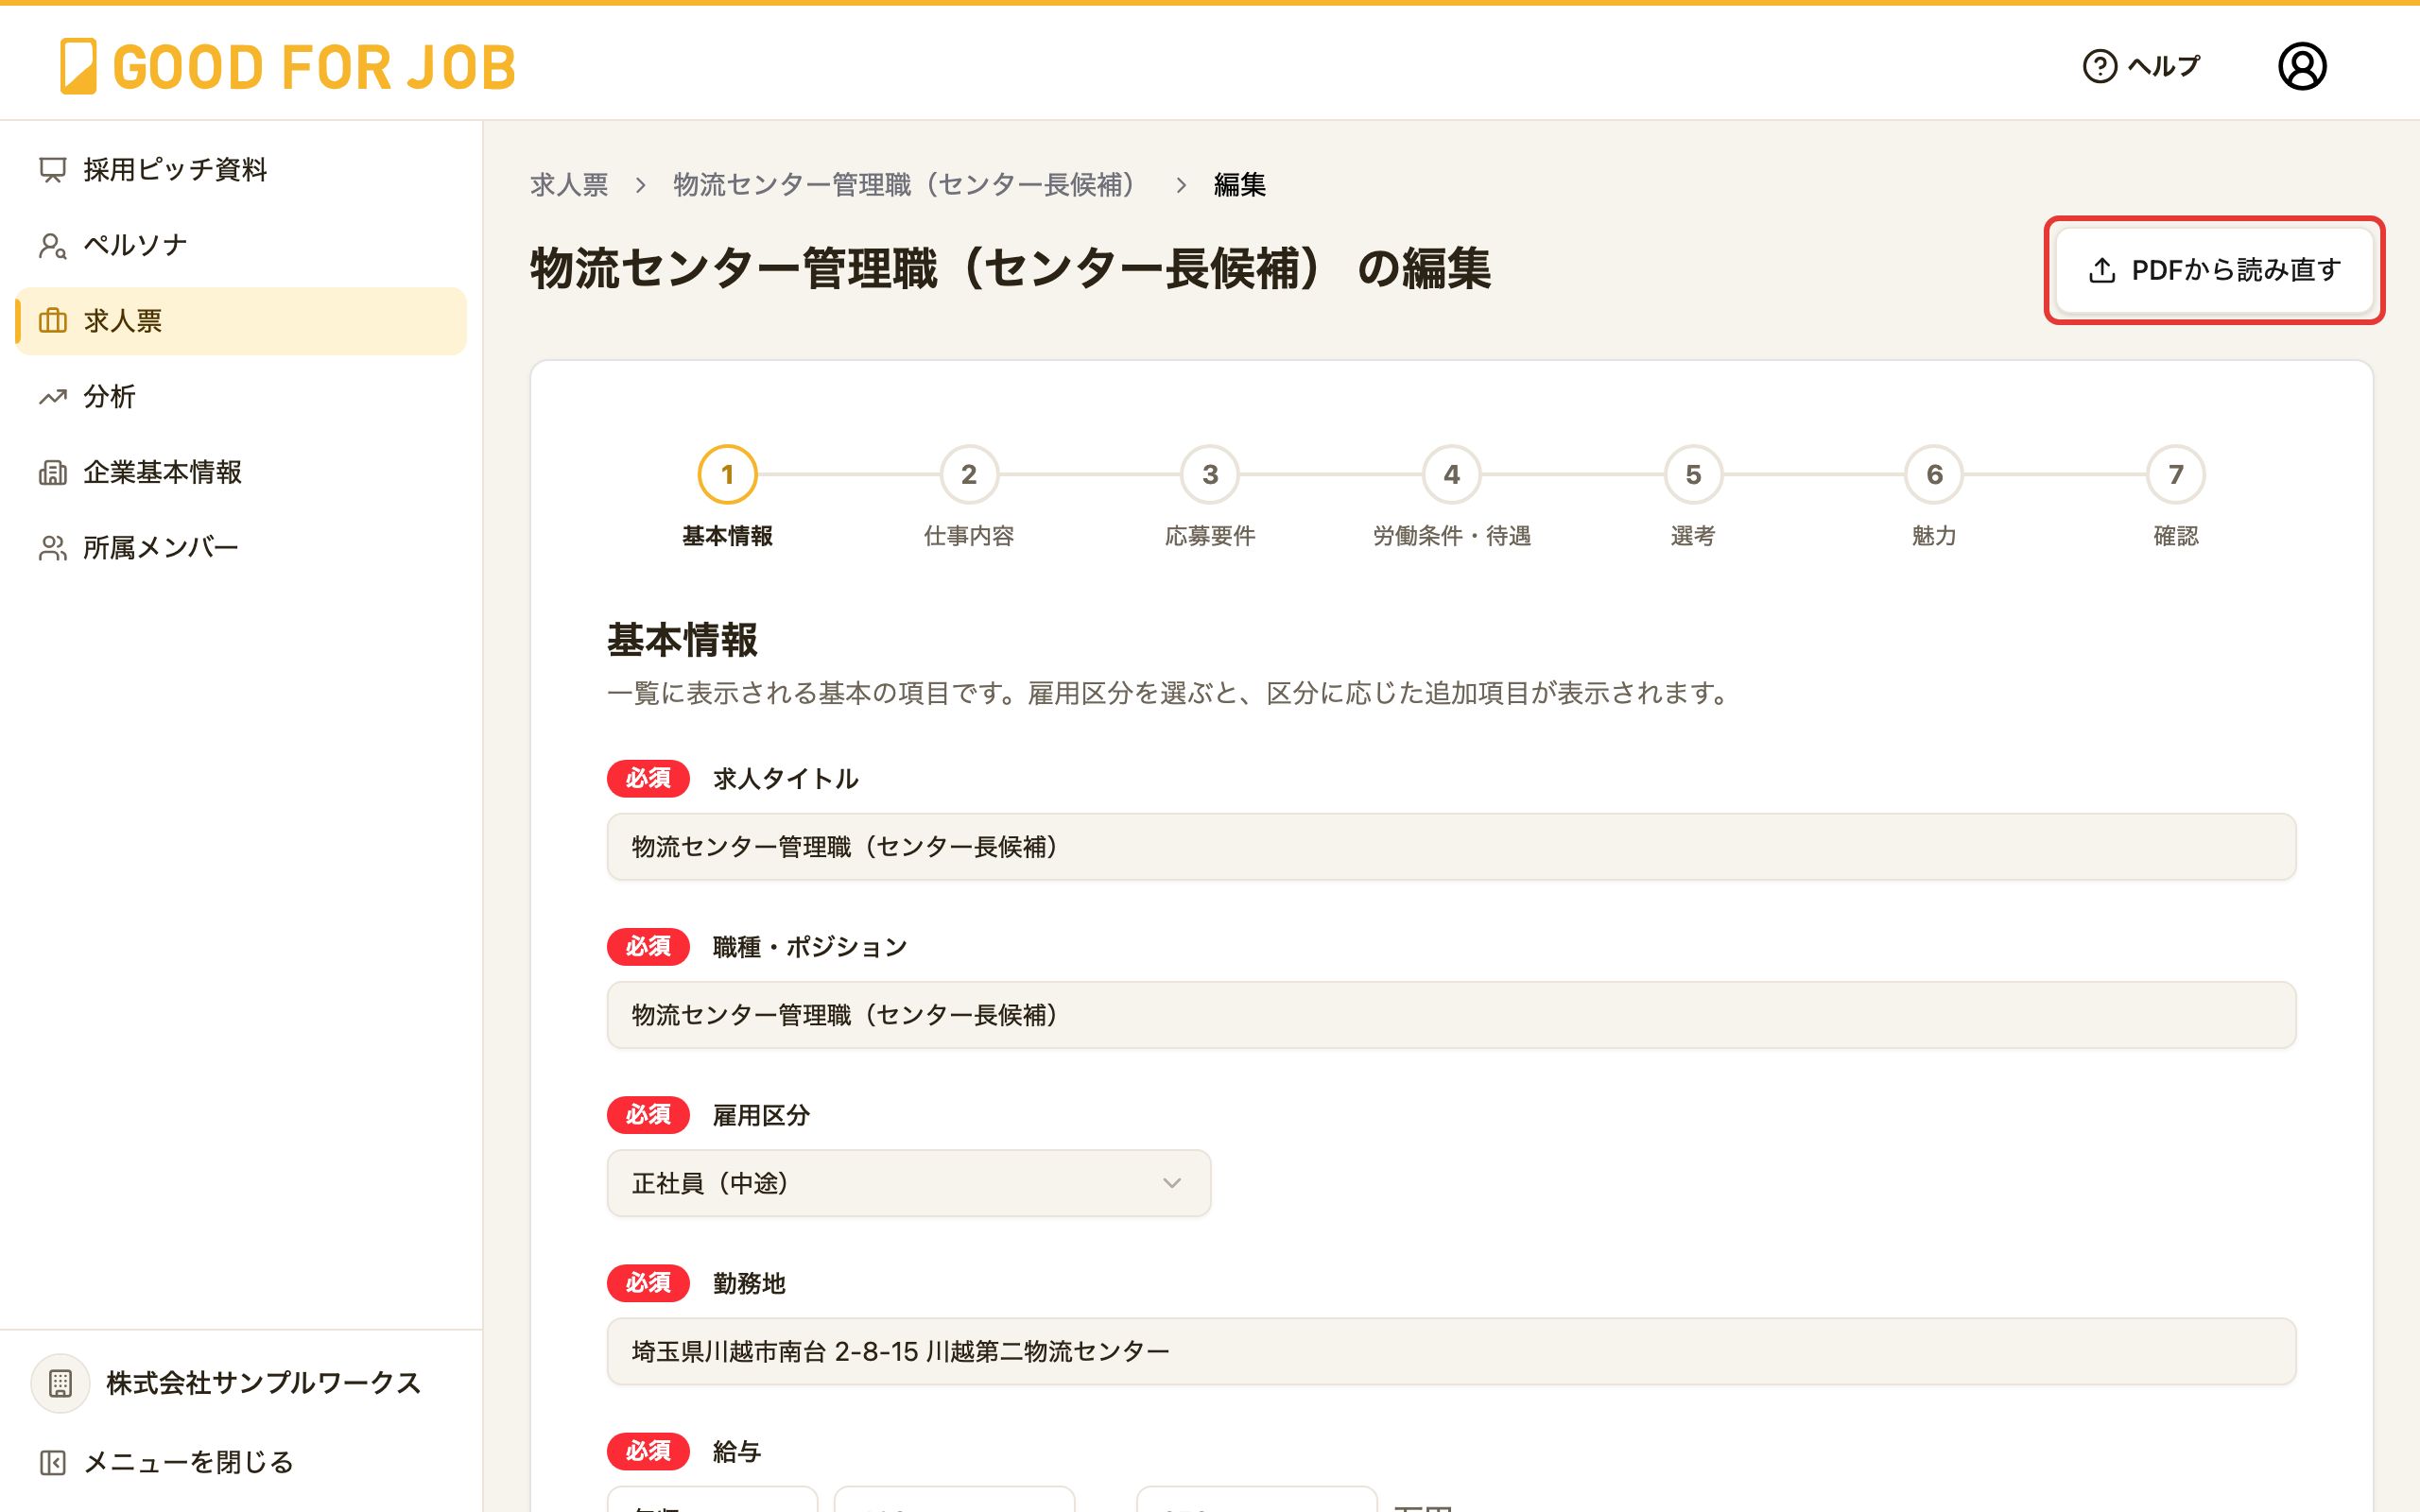2420x1512 pixels.
Task: Click the help question-mark icon
Action: (2099, 66)
